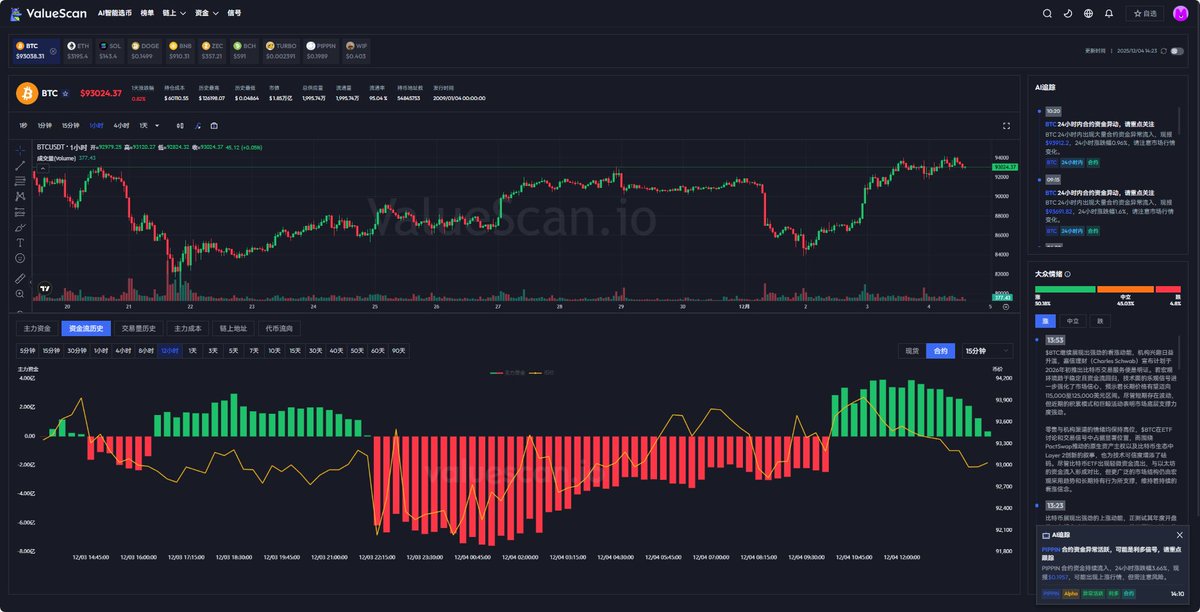Select the 4小时 chart interval
This screenshot has height=612, width=1200.
tap(121, 125)
